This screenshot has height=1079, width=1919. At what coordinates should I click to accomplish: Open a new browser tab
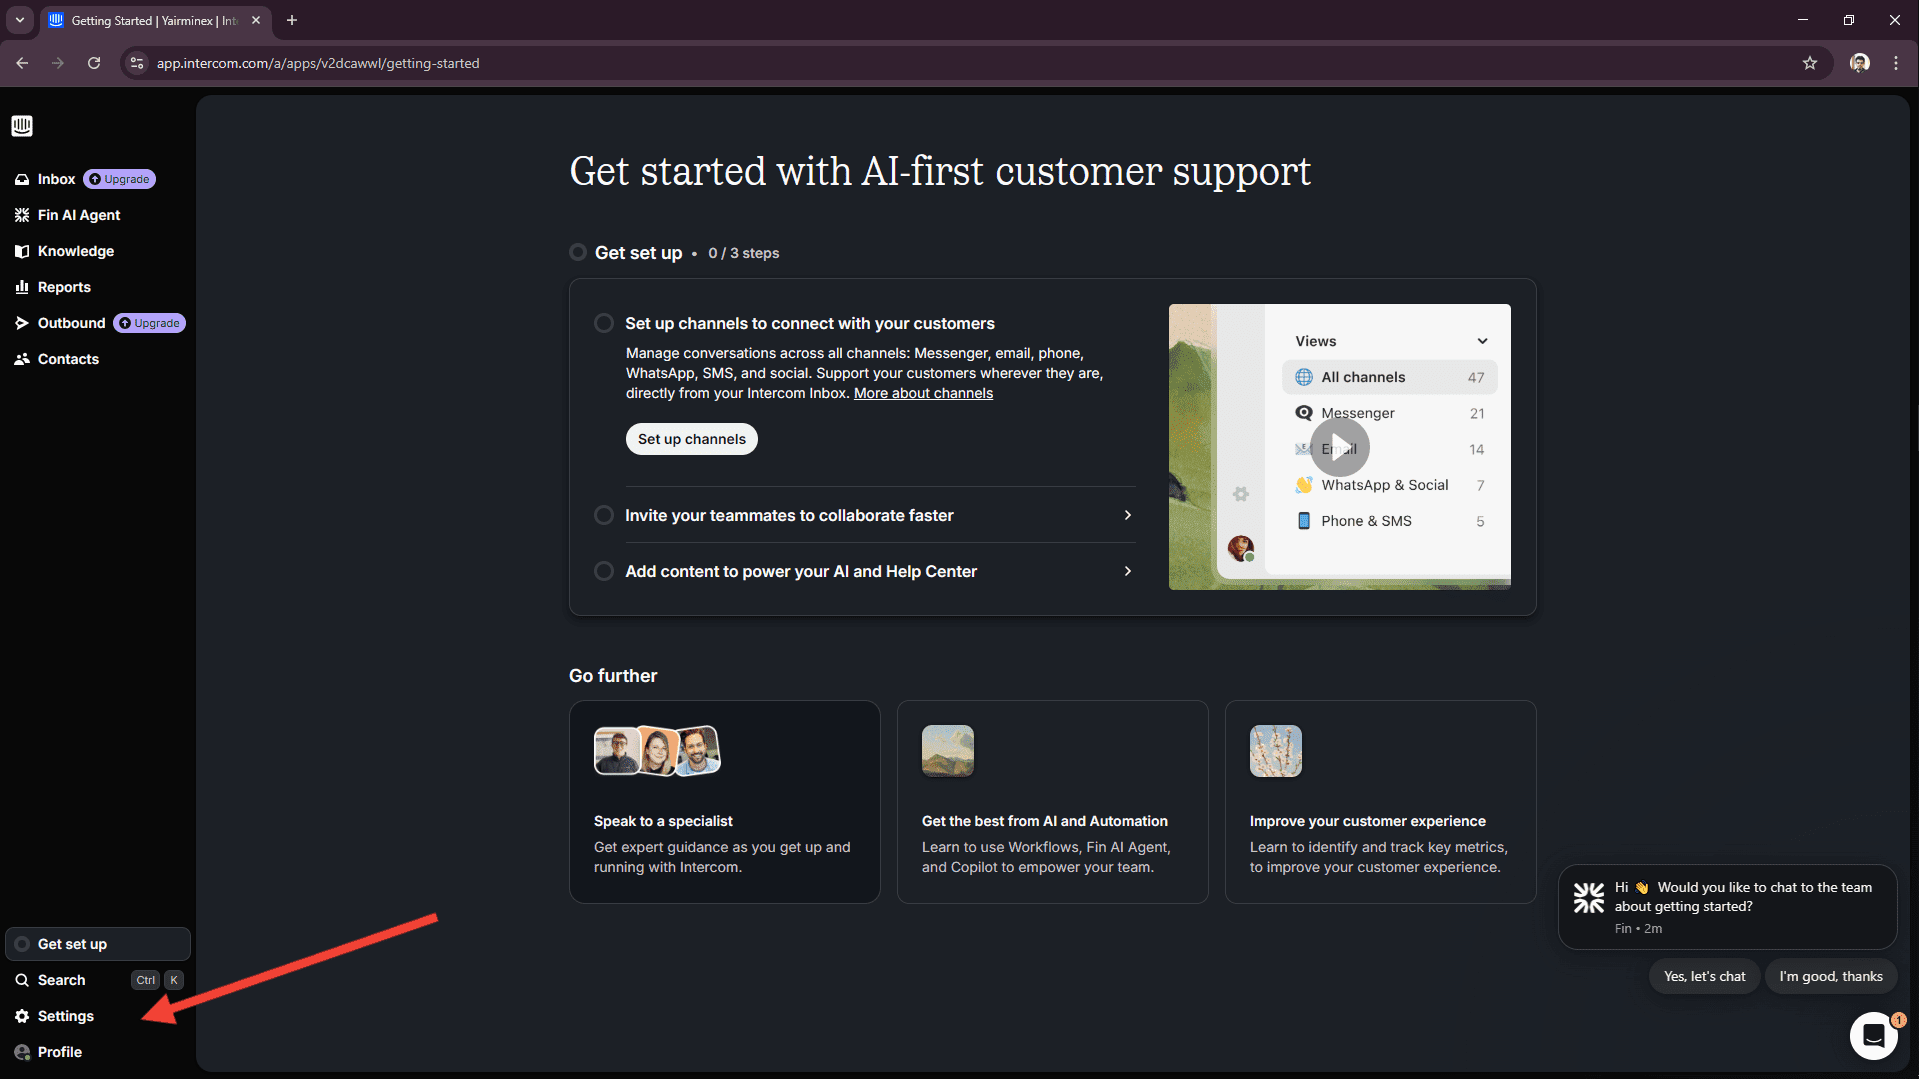292,20
